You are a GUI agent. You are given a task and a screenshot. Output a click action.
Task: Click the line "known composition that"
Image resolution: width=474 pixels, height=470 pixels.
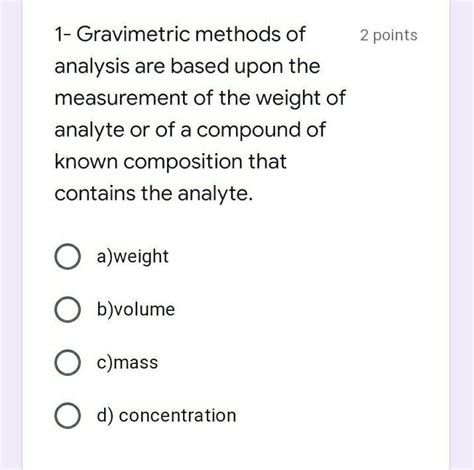[x=170, y=161]
